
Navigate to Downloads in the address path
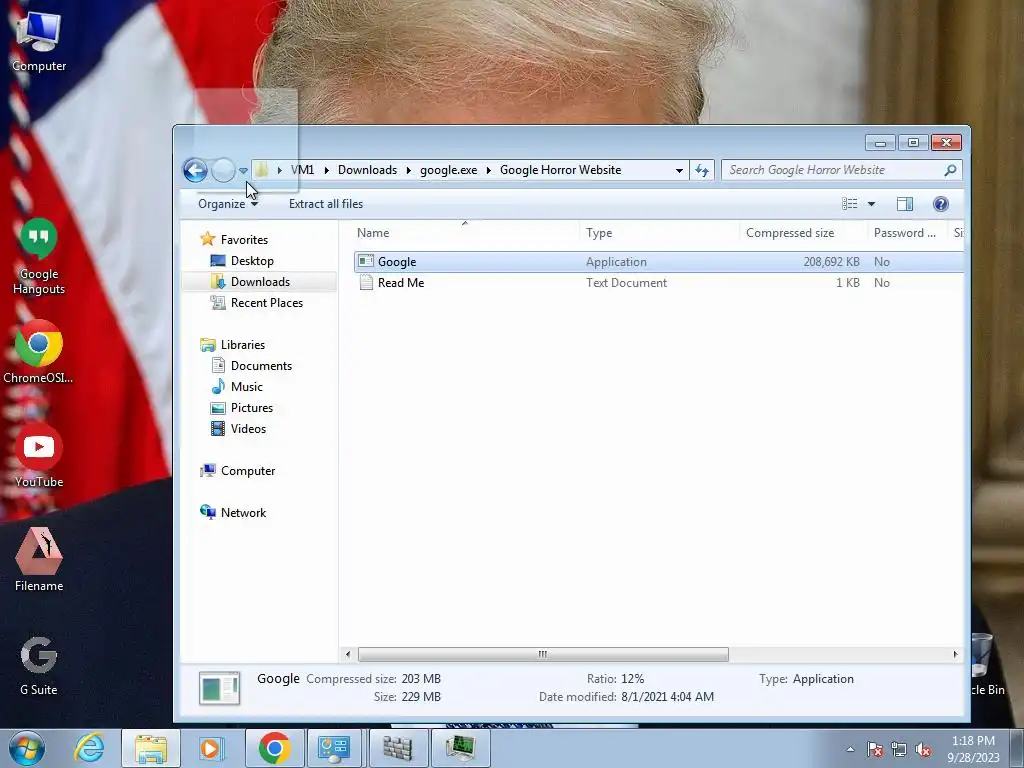tap(367, 170)
